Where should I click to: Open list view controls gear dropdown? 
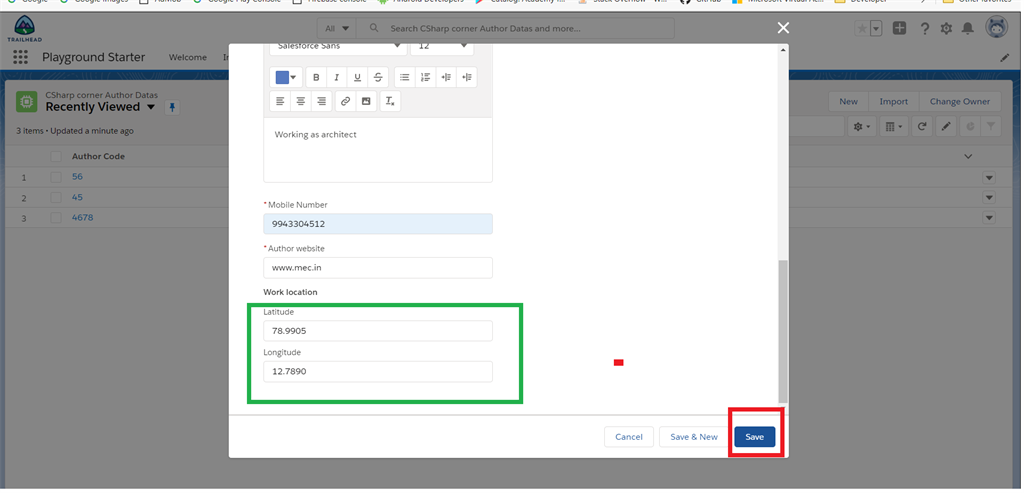[862, 127]
